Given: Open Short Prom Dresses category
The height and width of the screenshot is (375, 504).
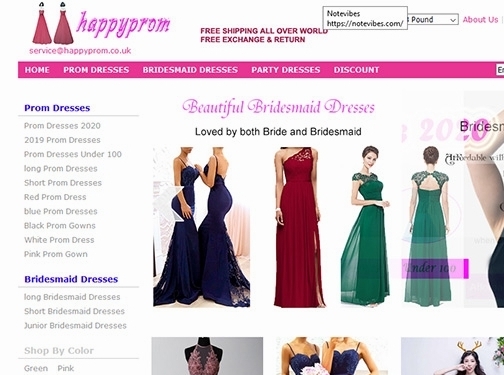Looking at the screenshot, I should (x=63, y=183).
